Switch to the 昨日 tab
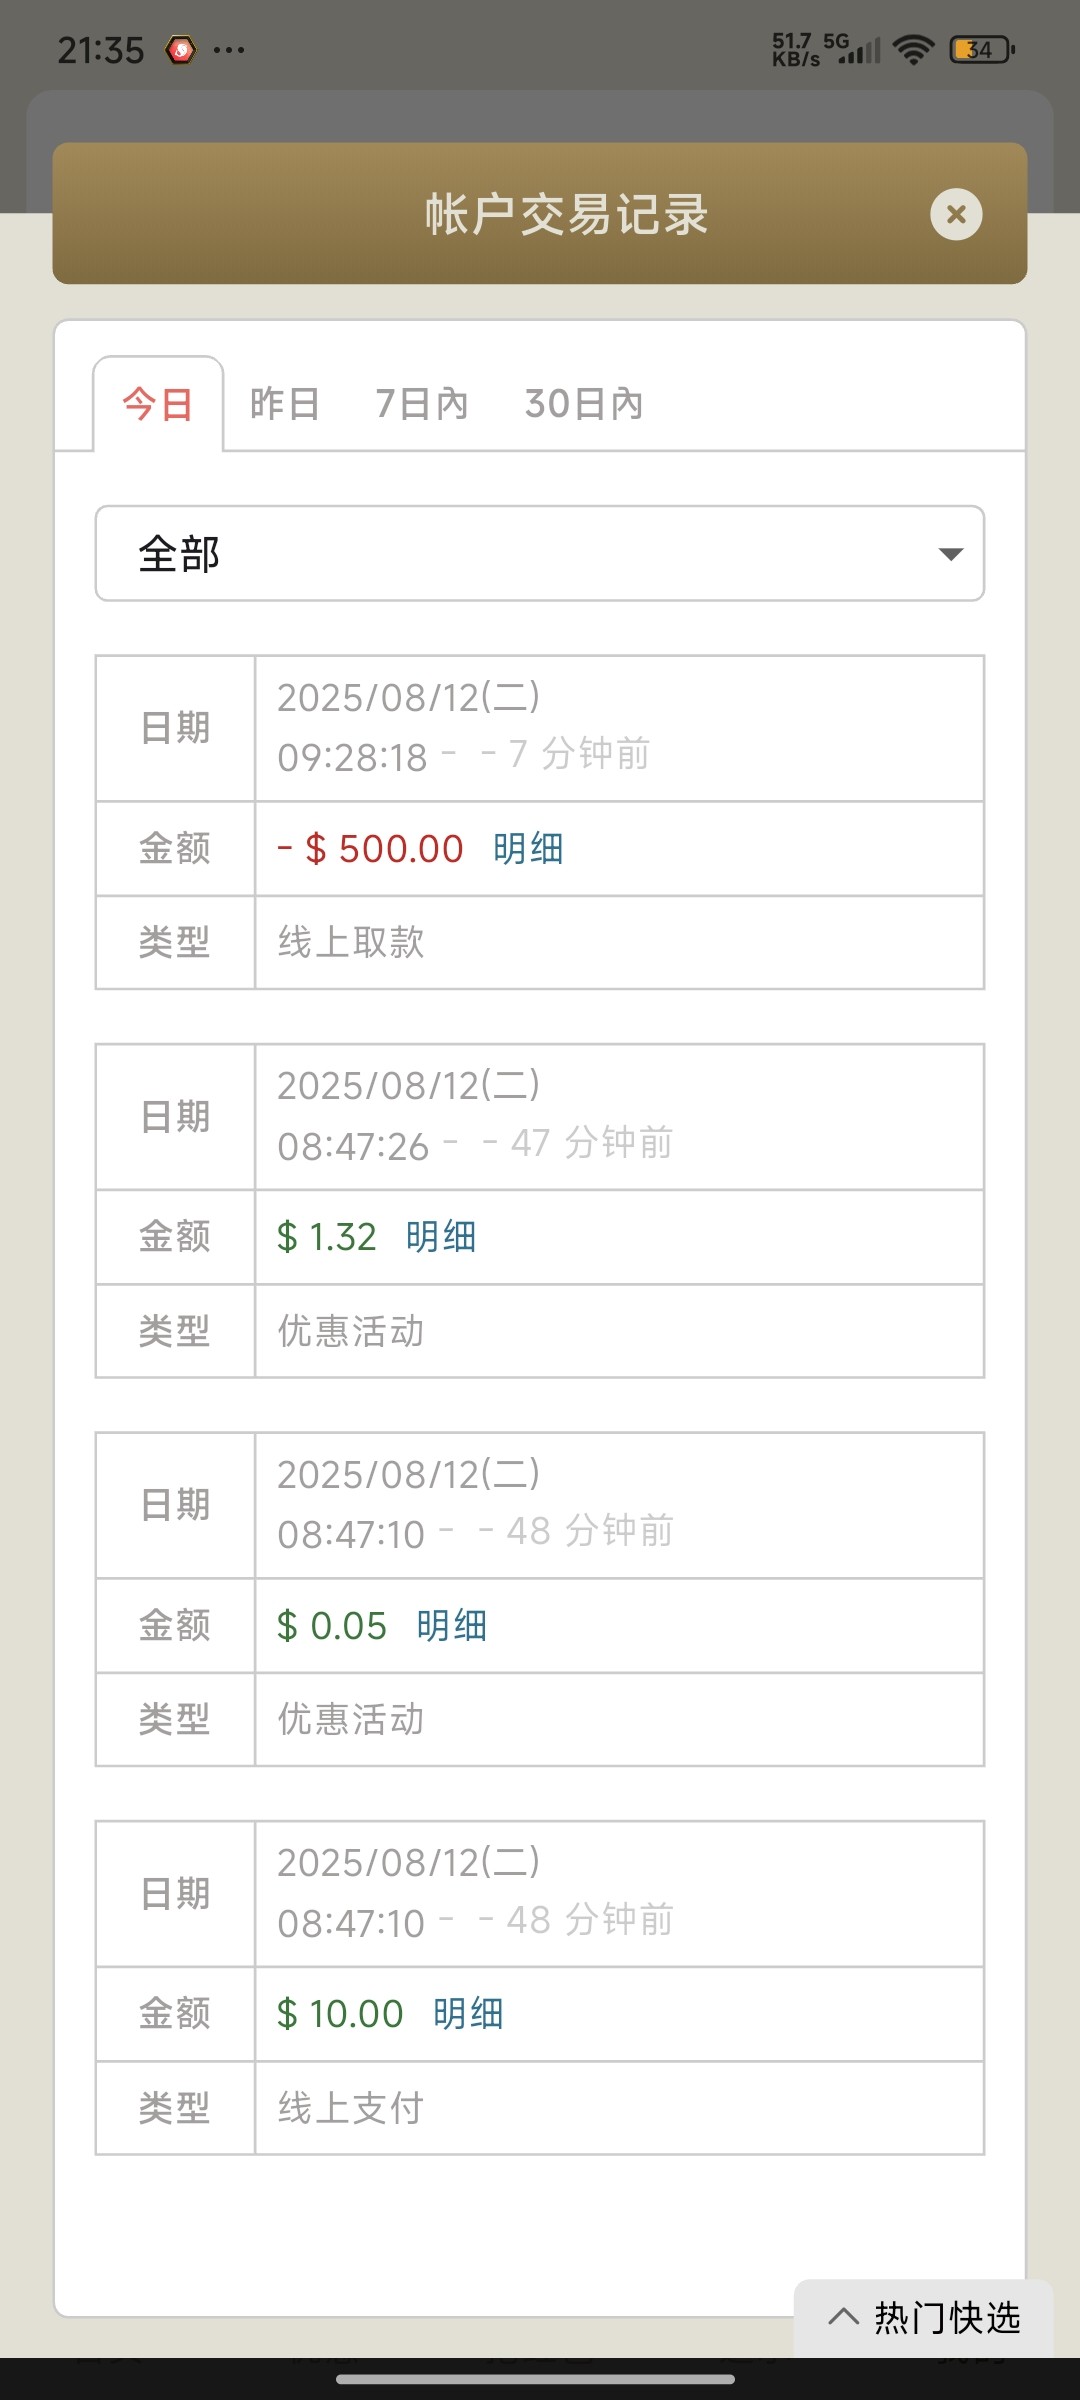The image size is (1080, 2400). (285, 404)
